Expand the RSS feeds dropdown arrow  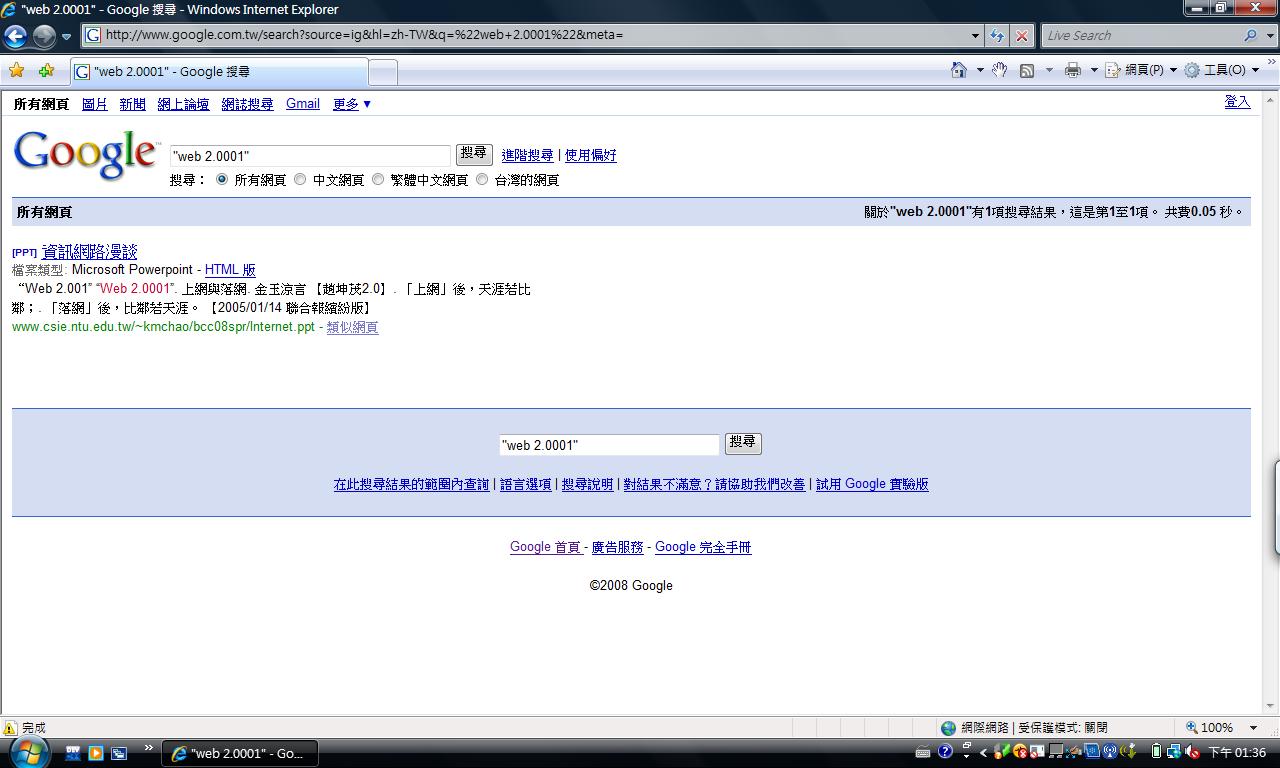pyautogui.click(x=1049, y=70)
